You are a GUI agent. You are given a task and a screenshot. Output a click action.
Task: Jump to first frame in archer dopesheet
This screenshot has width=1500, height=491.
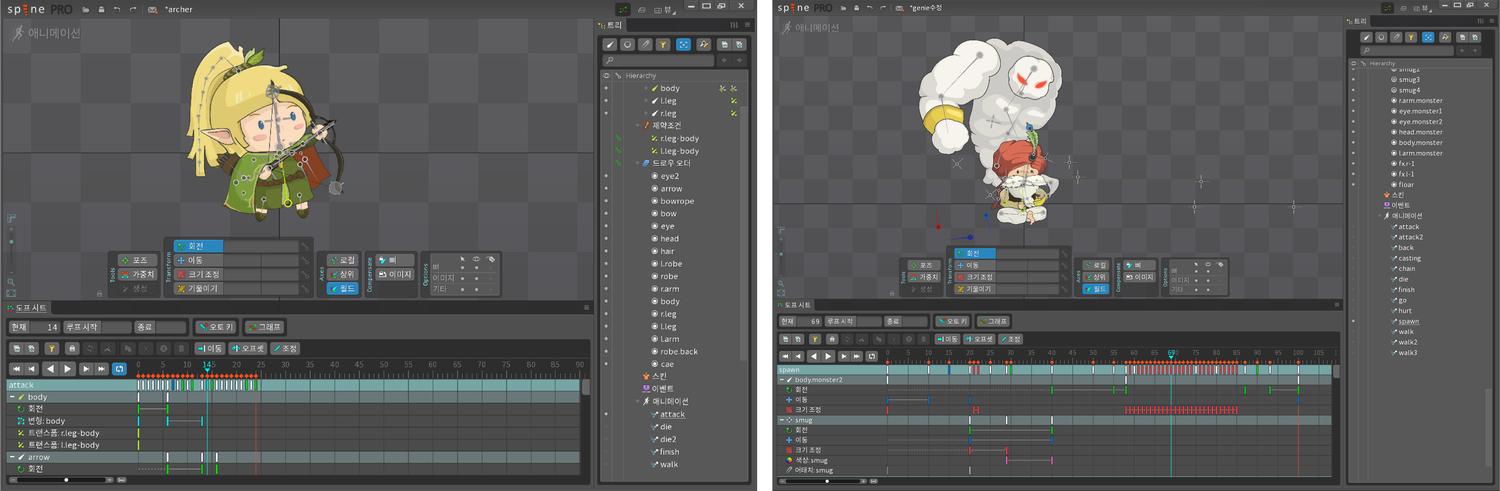[16, 369]
